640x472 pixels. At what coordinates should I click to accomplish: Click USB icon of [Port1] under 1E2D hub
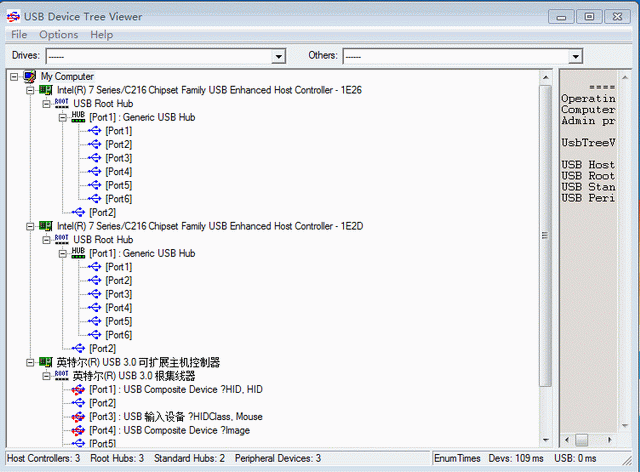[94, 267]
